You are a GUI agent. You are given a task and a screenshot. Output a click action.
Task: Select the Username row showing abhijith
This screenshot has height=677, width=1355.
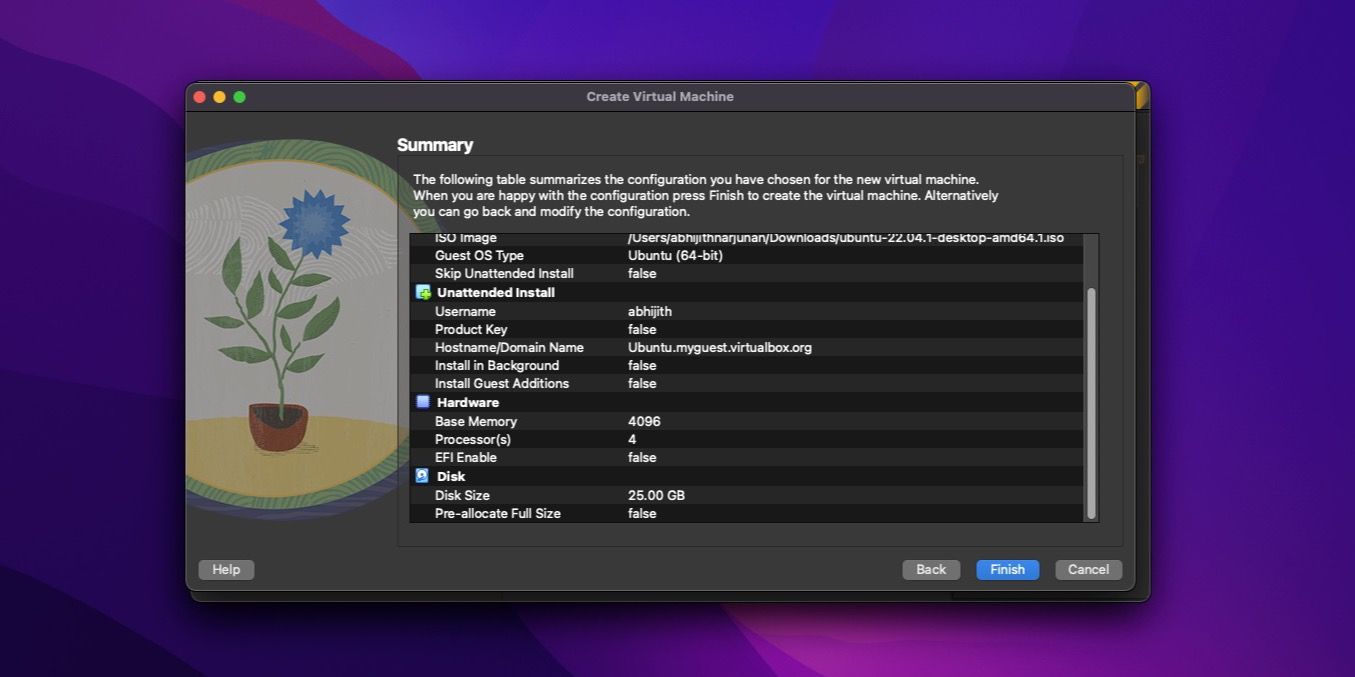[x=600, y=311]
